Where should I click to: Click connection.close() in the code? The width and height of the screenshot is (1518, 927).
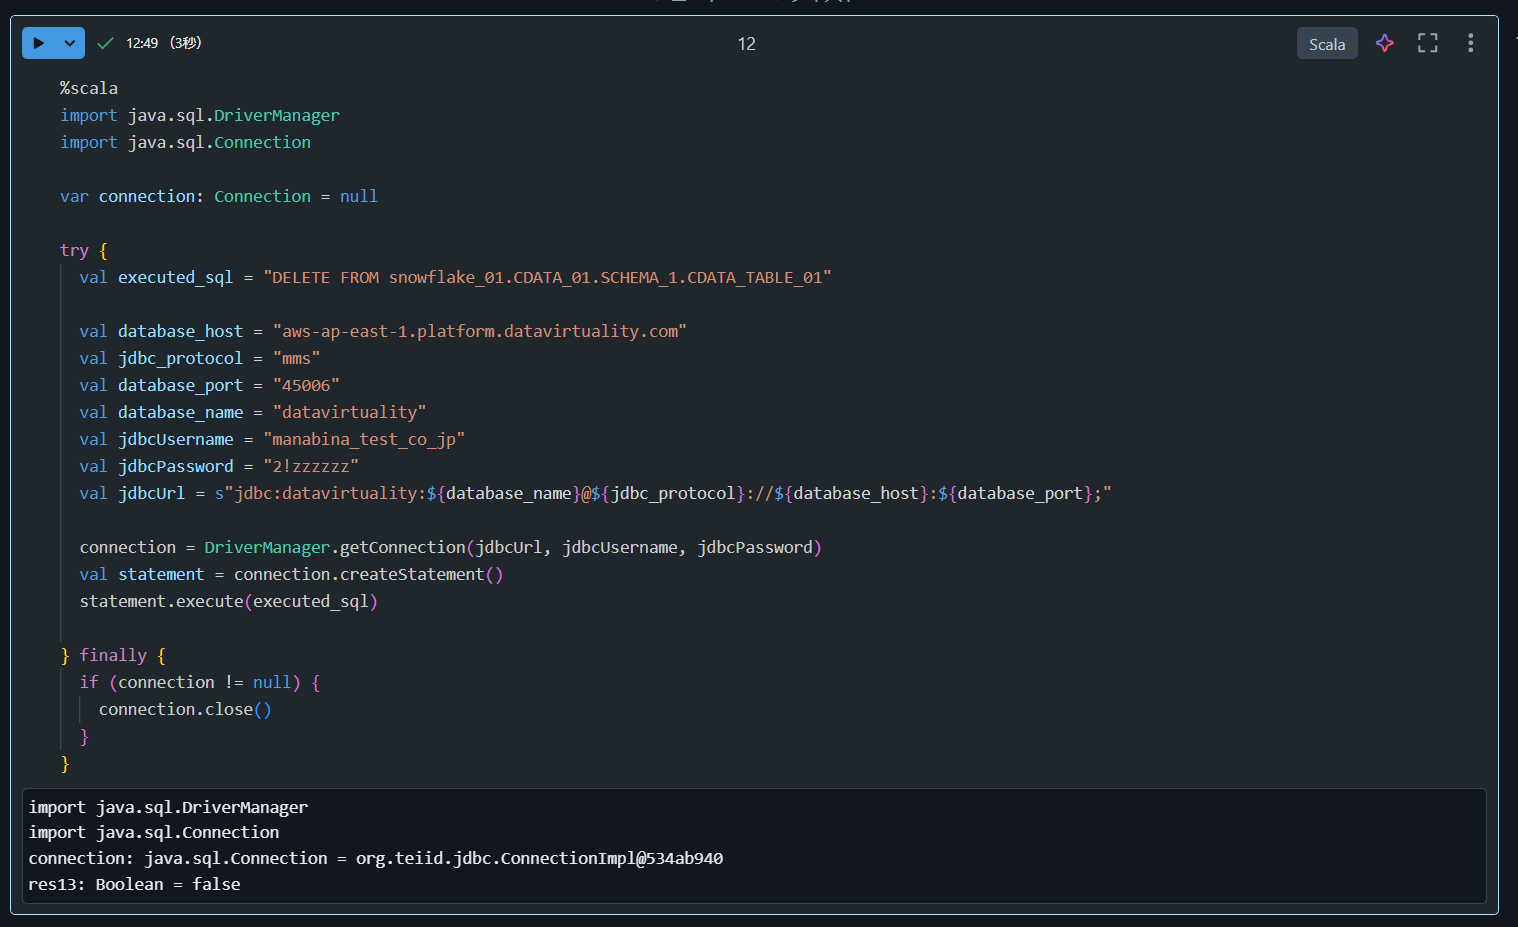tap(185, 709)
